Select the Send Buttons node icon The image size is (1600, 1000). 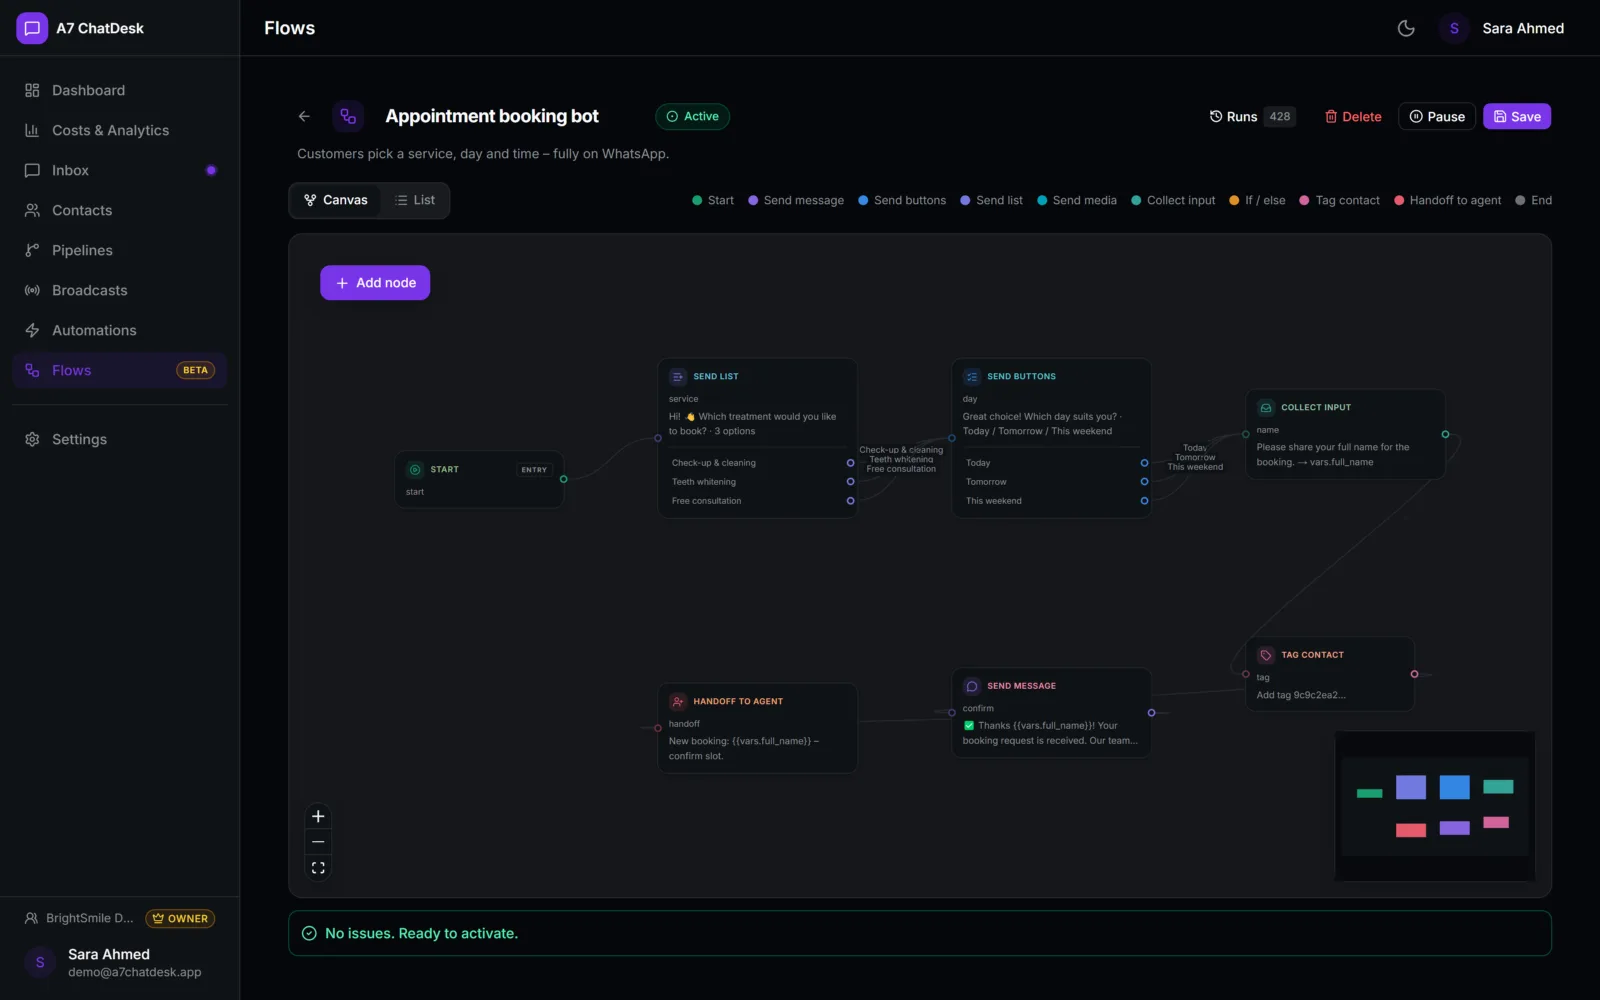point(972,377)
